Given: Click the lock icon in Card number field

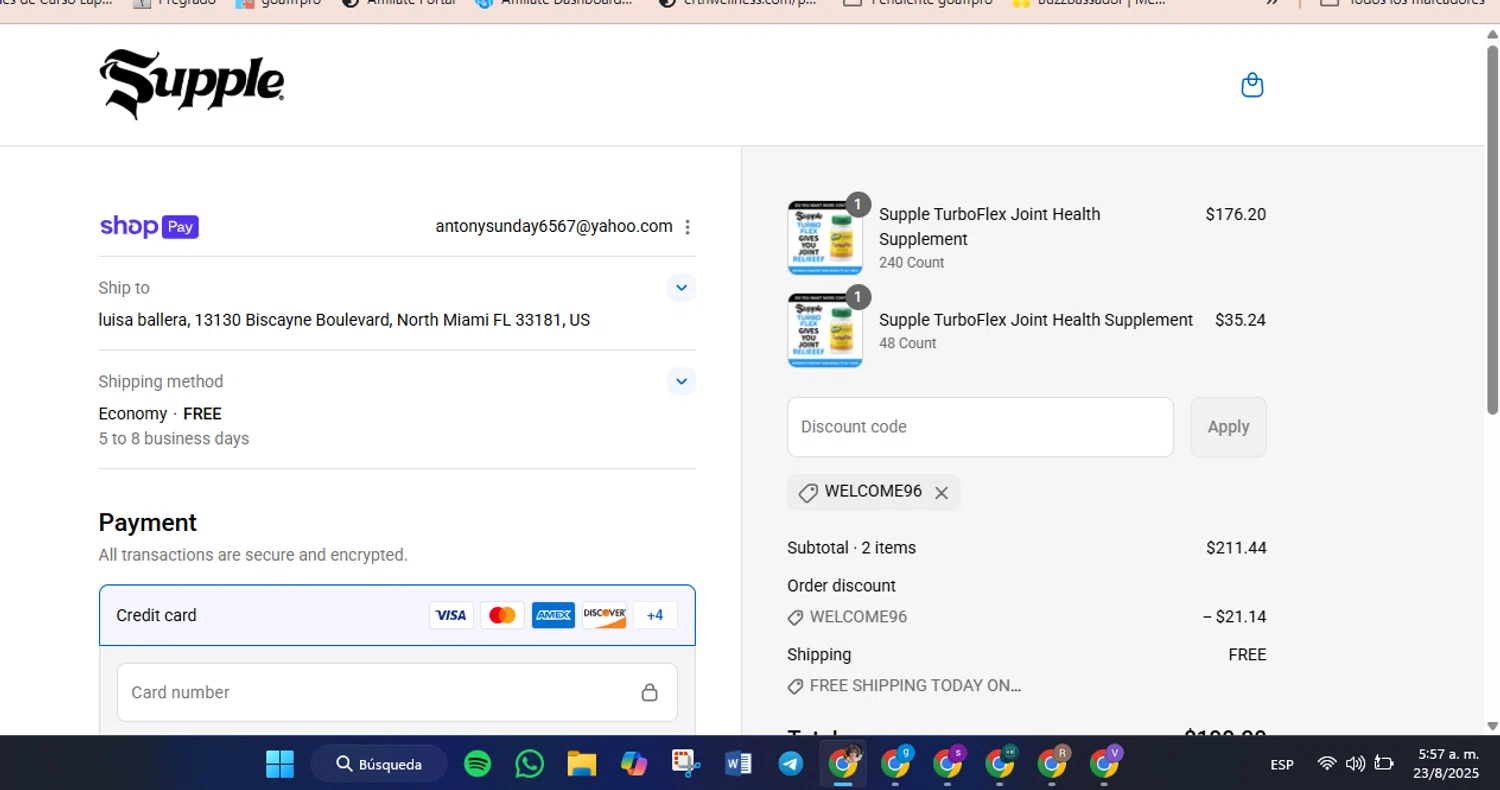Looking at the screenshot, I should [x=649, y=692].
